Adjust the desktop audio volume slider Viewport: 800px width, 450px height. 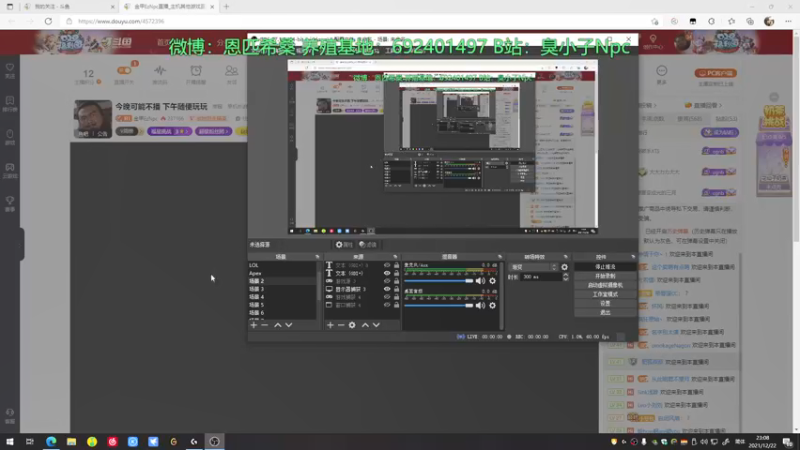tap(439, 305)
